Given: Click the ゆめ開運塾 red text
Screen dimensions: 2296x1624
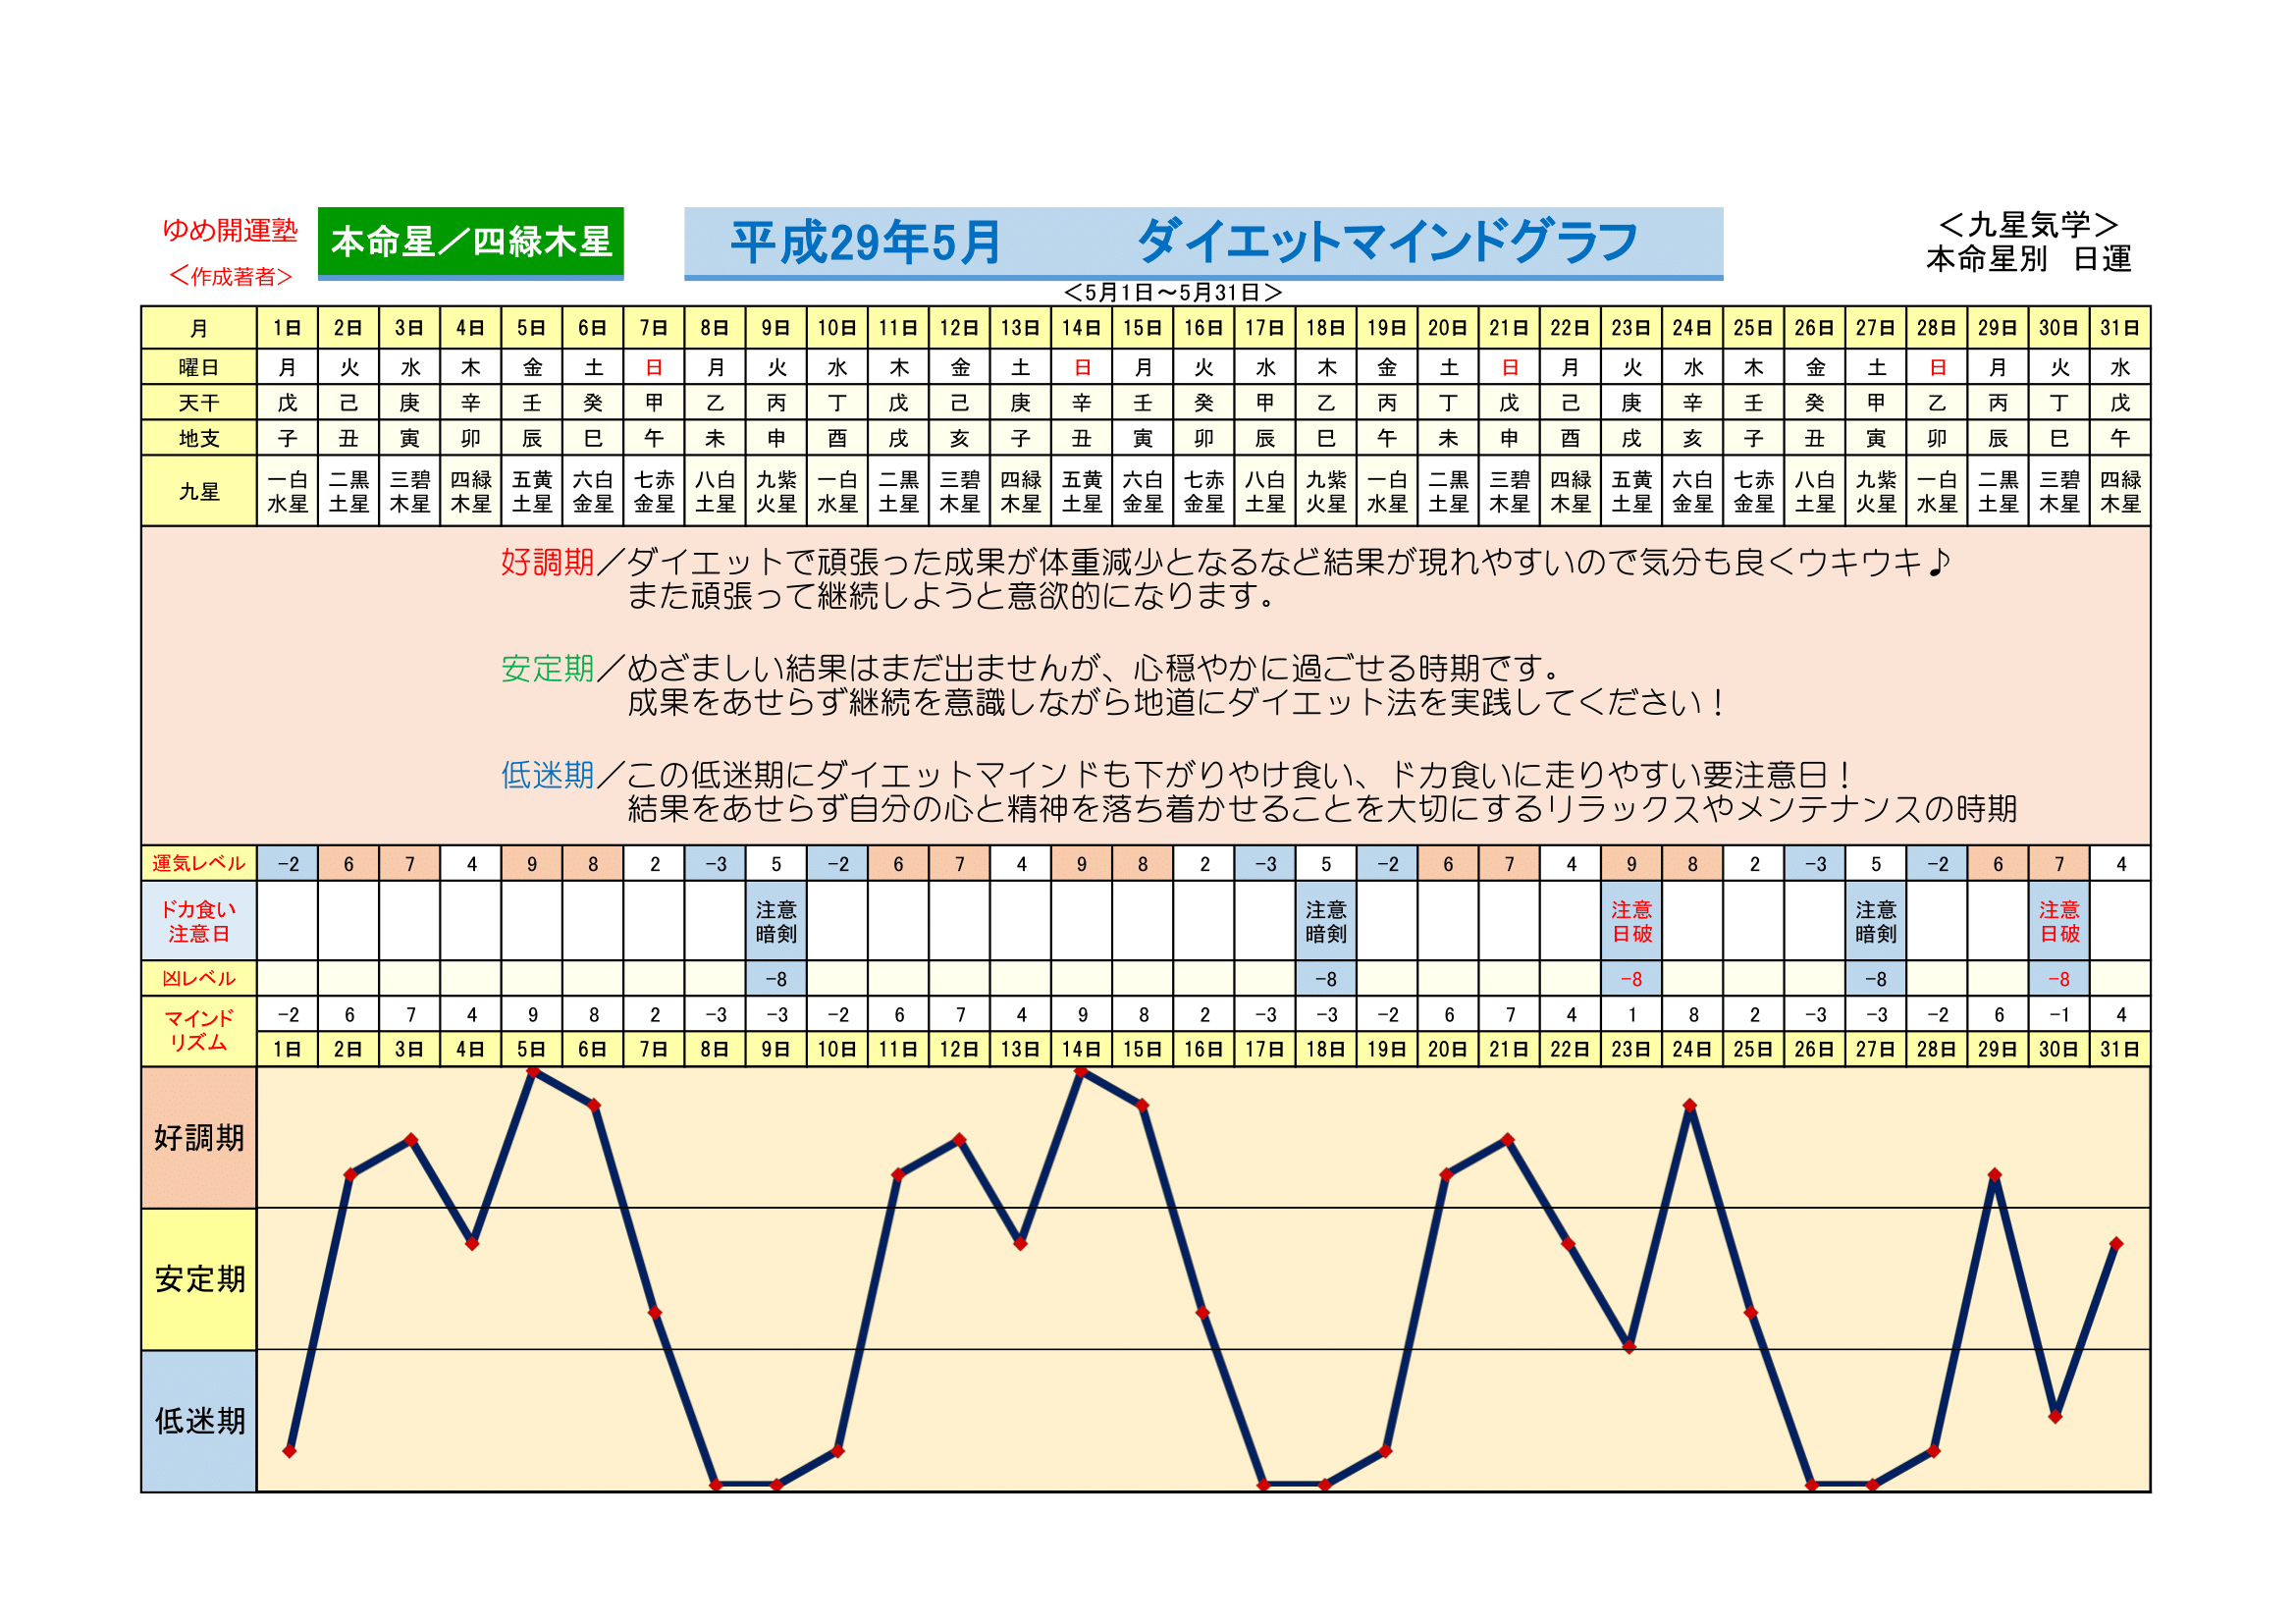Looking at the screenshot, I should (x=230, y=230).
